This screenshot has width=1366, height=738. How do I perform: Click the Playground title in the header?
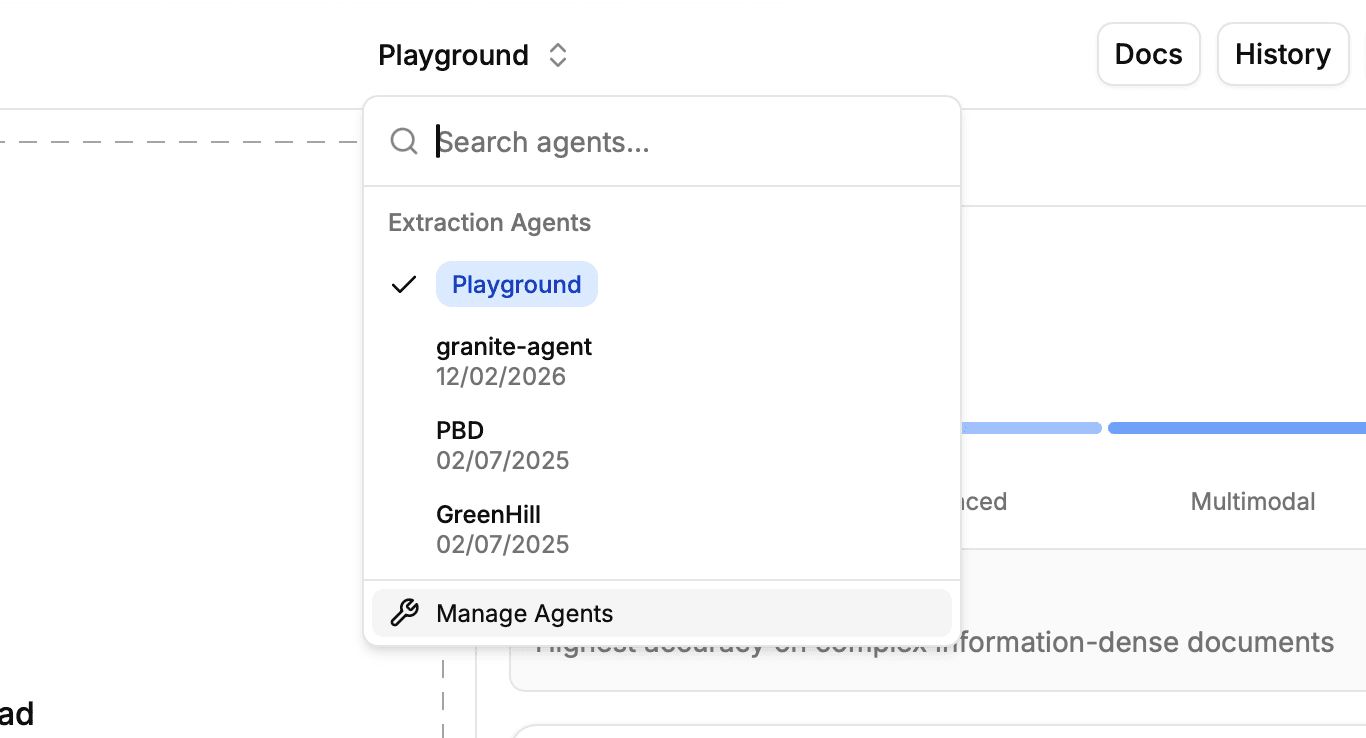click(x=453, y=55)
